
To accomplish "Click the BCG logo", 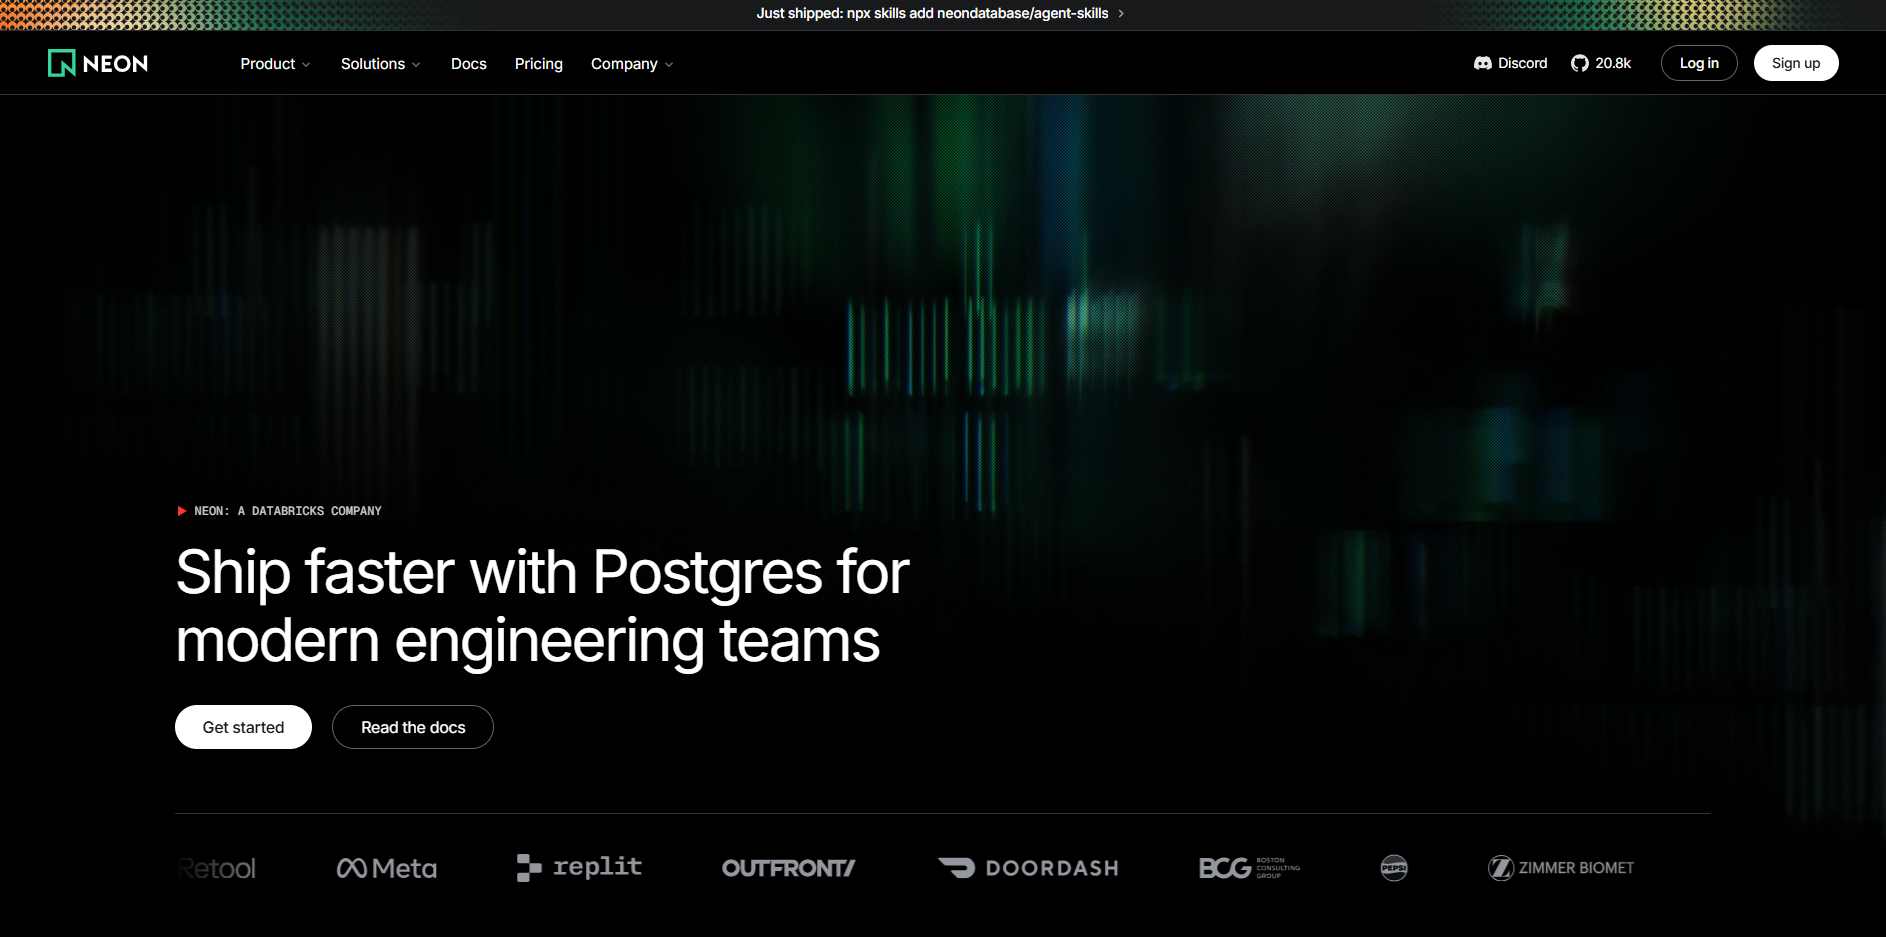I will tap(1250, 868).
